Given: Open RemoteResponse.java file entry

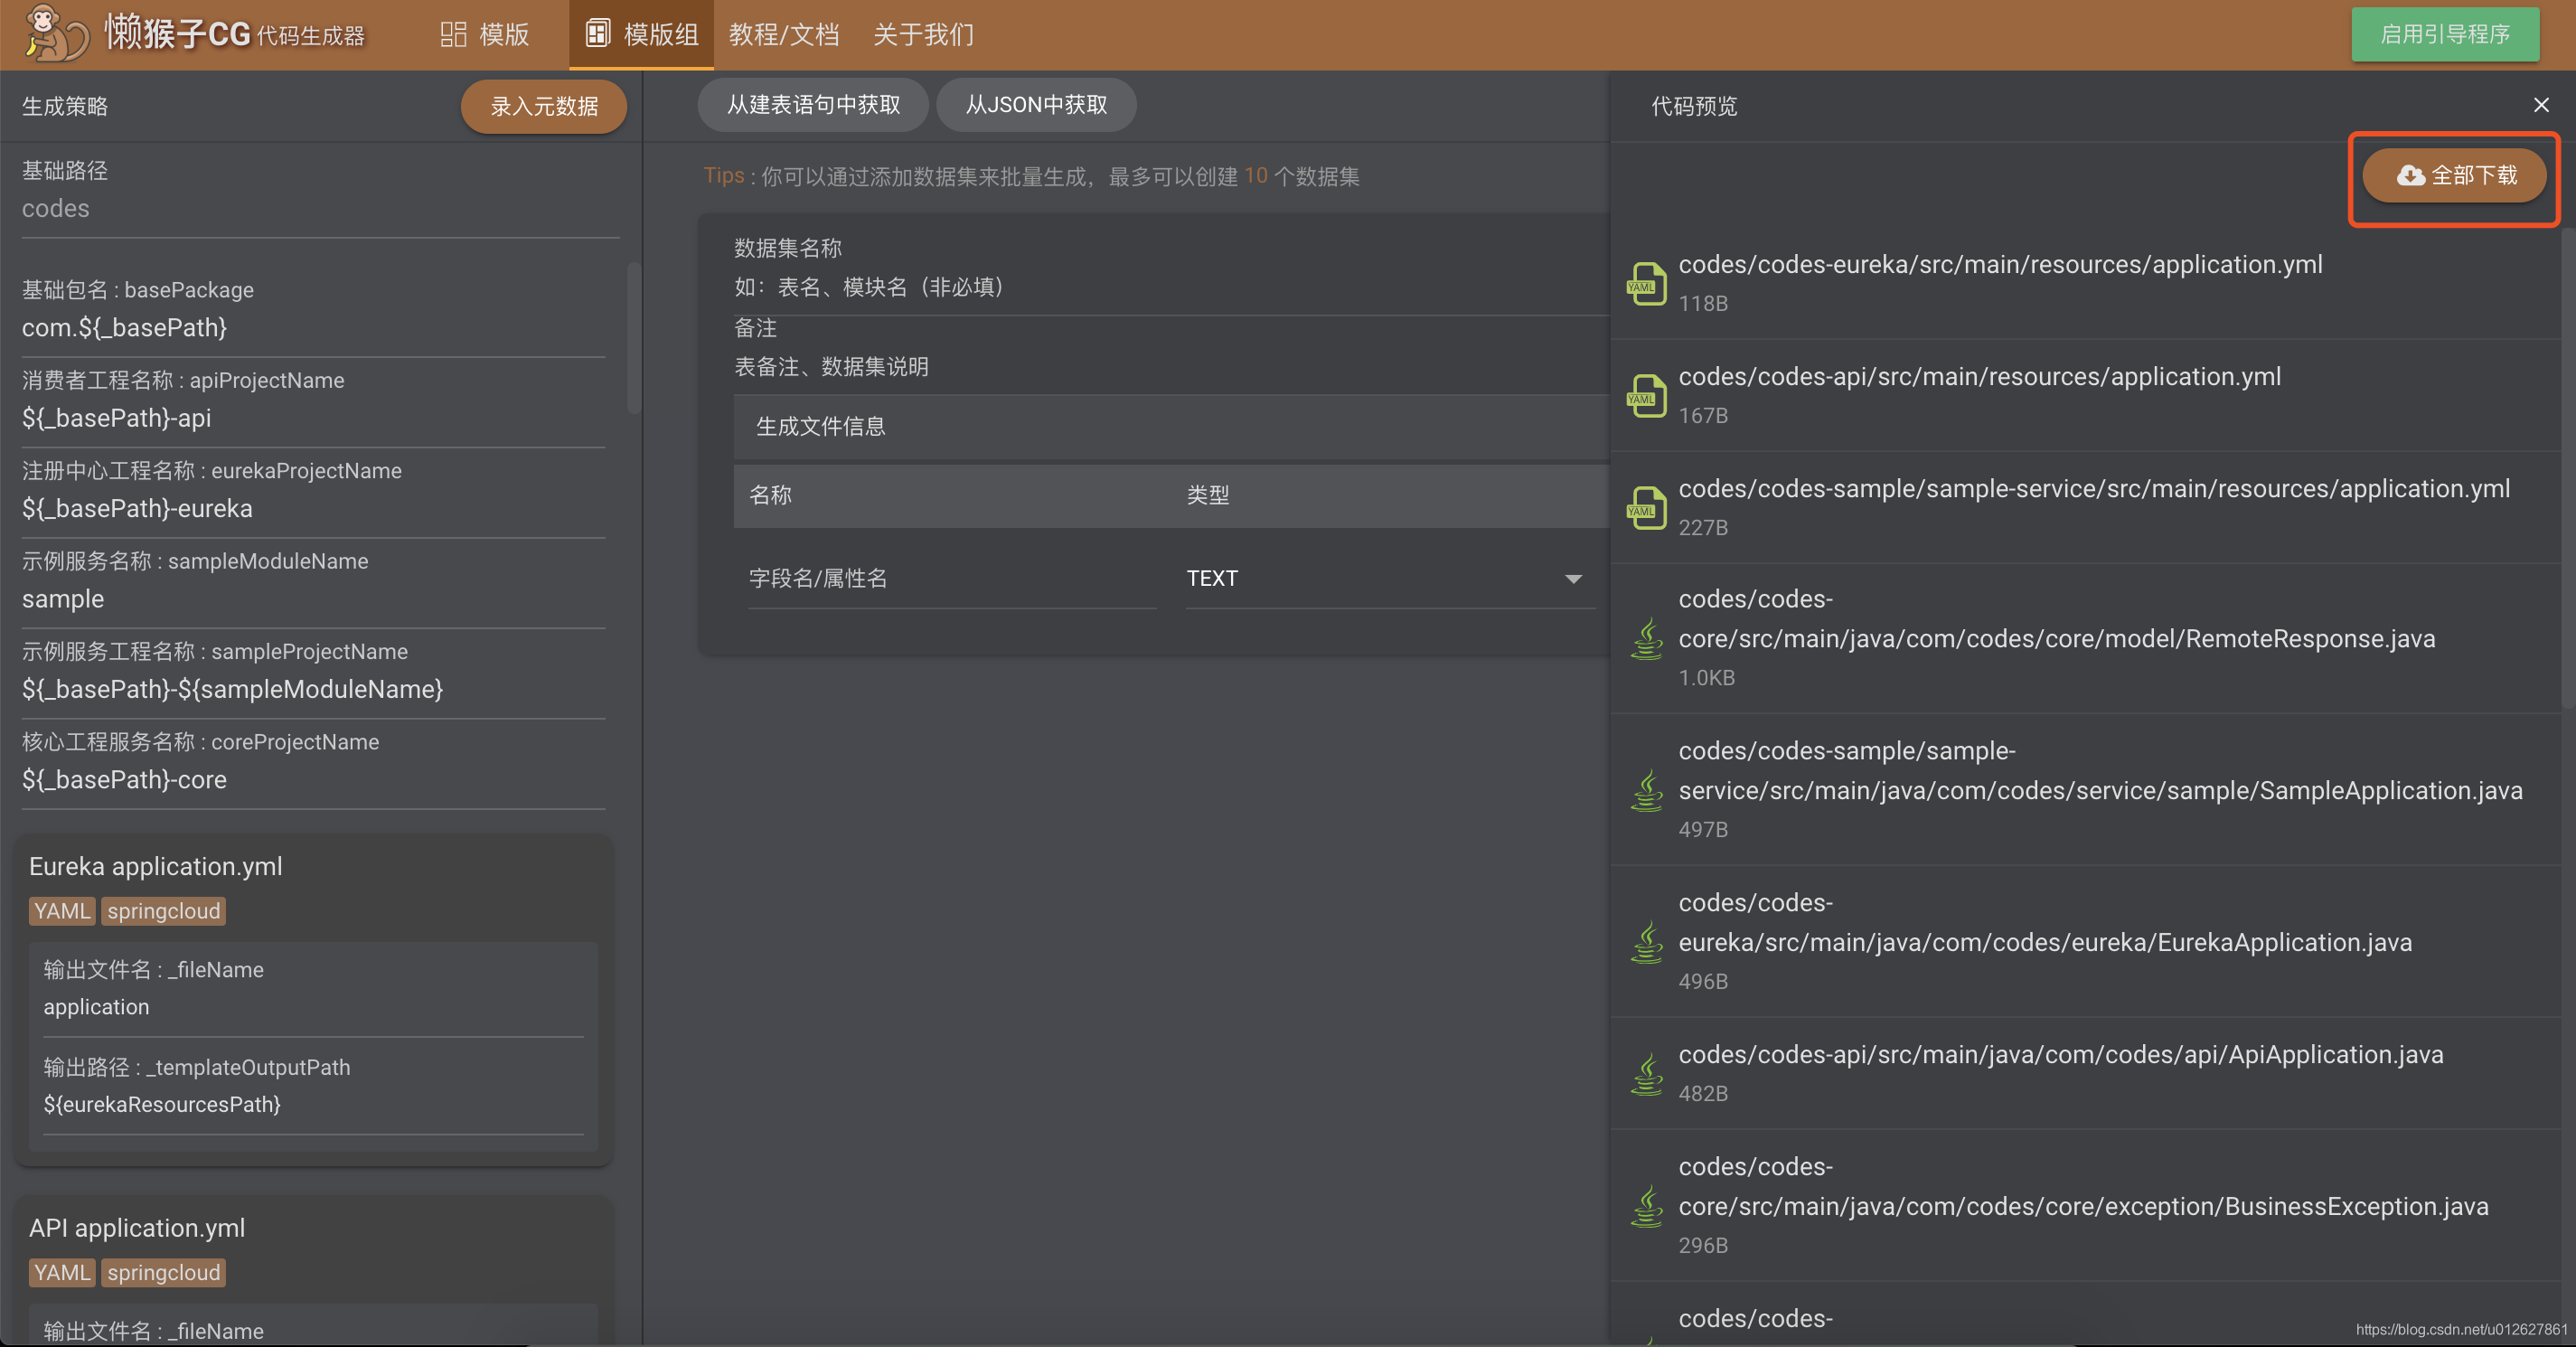Looking at the screenshot, I should (2086, 639).
